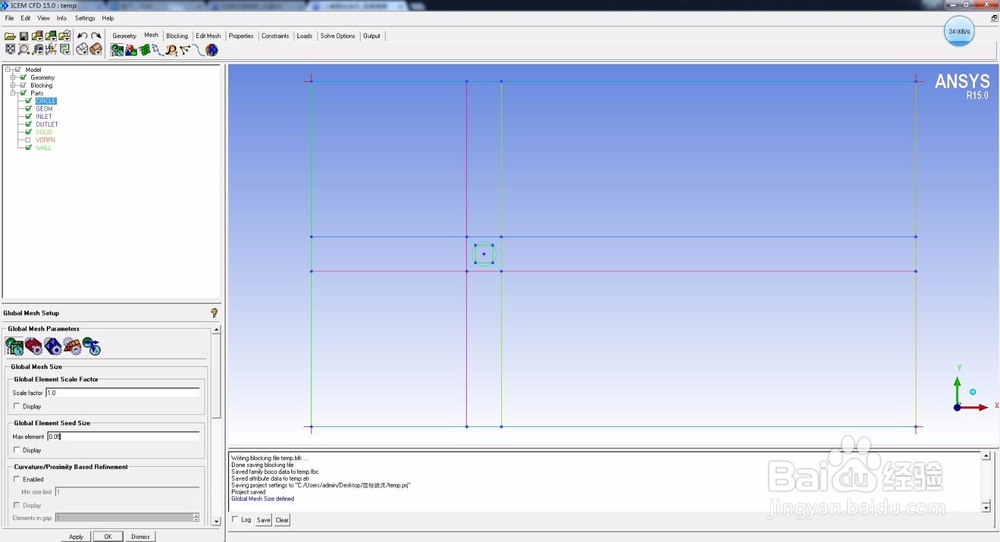Screen dimensions: 1000x542
Task: Open the View menu
Action: pyautogui.click(x=43, y=18)
